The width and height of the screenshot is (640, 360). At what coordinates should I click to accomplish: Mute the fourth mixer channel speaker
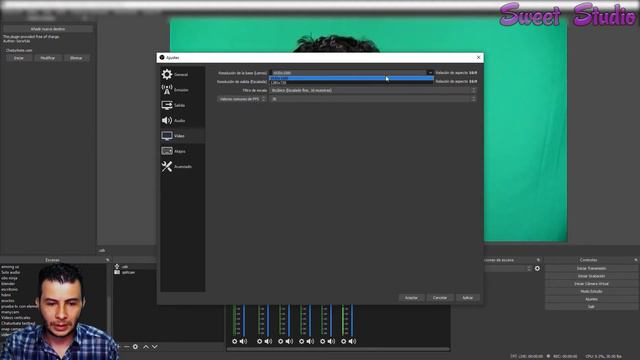coord(311,341)
